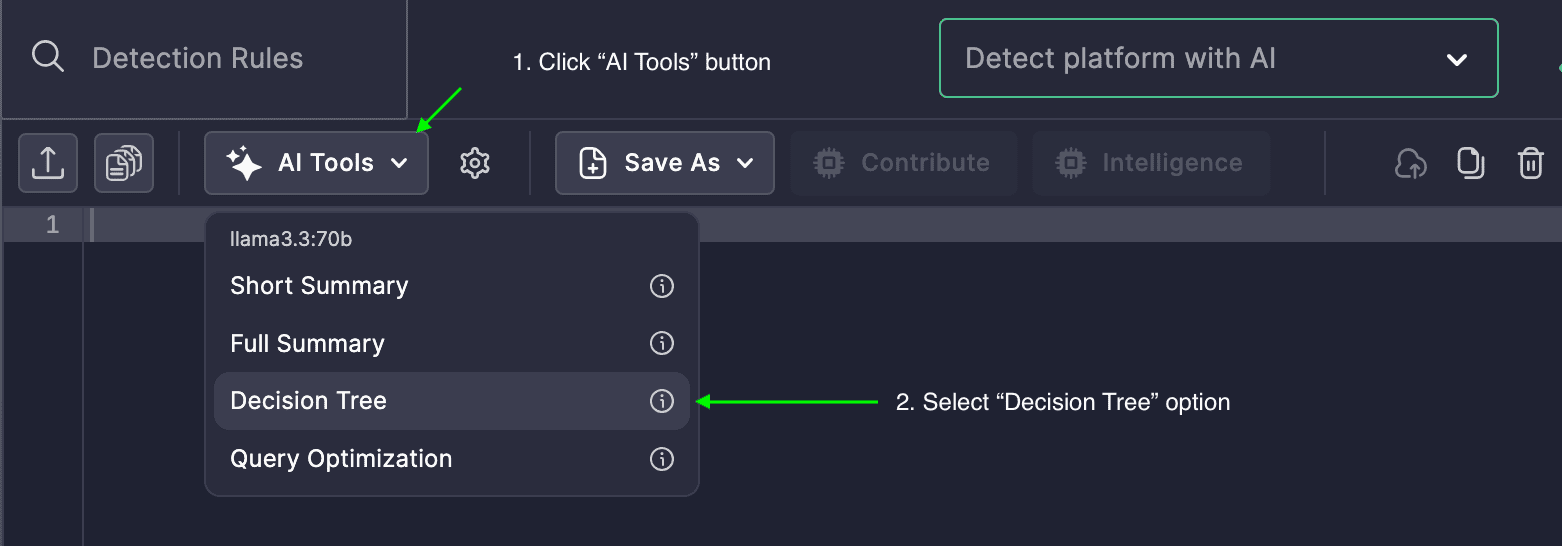Pick Query Optimization from the menu
1562x546 pixels.
[341, 459]
